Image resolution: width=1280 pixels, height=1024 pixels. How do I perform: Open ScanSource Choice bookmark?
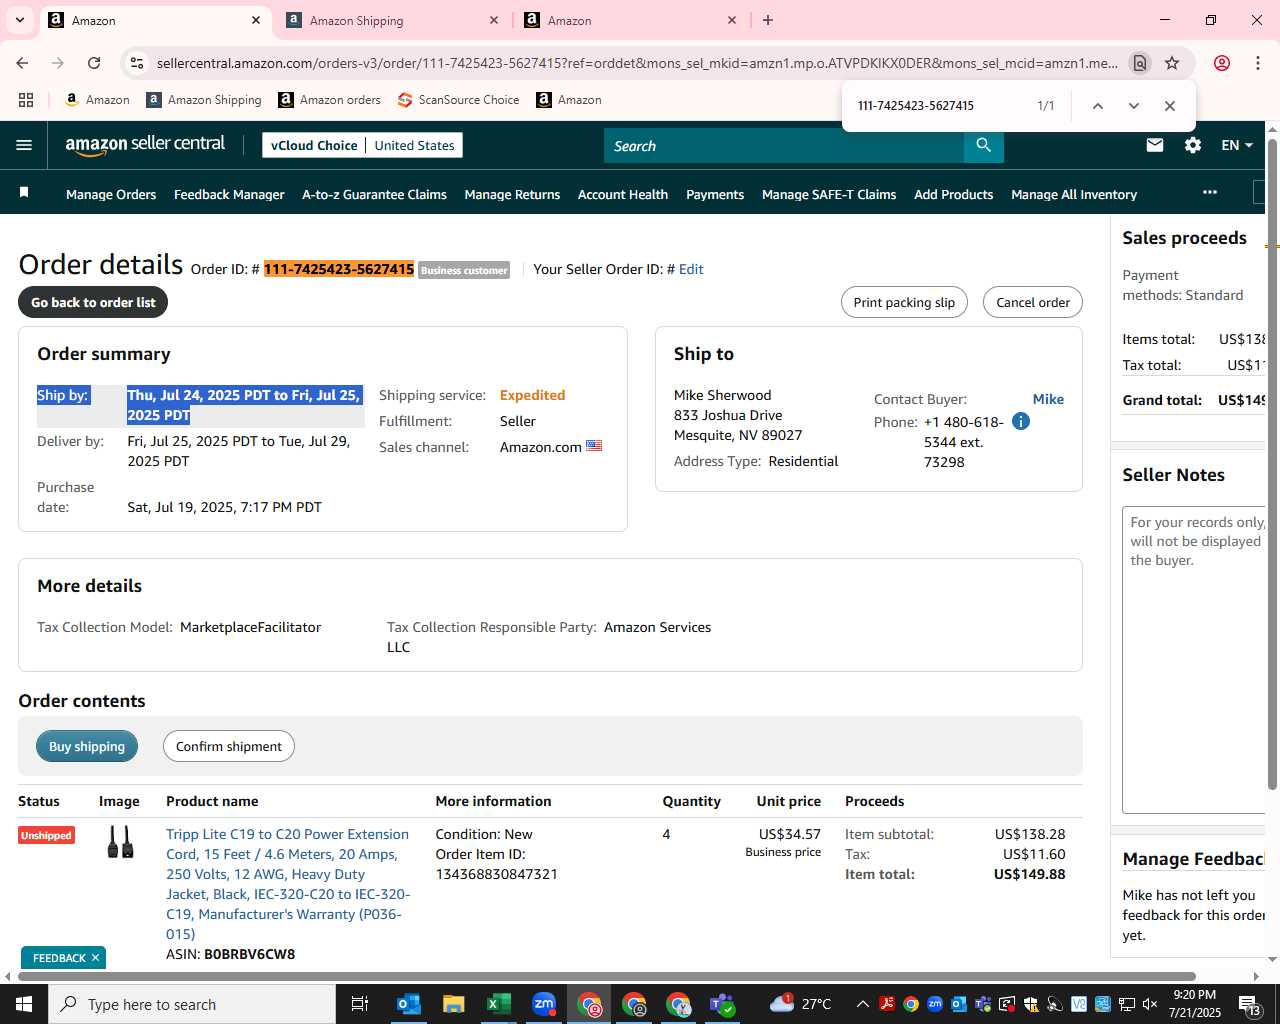pos(458,100)
